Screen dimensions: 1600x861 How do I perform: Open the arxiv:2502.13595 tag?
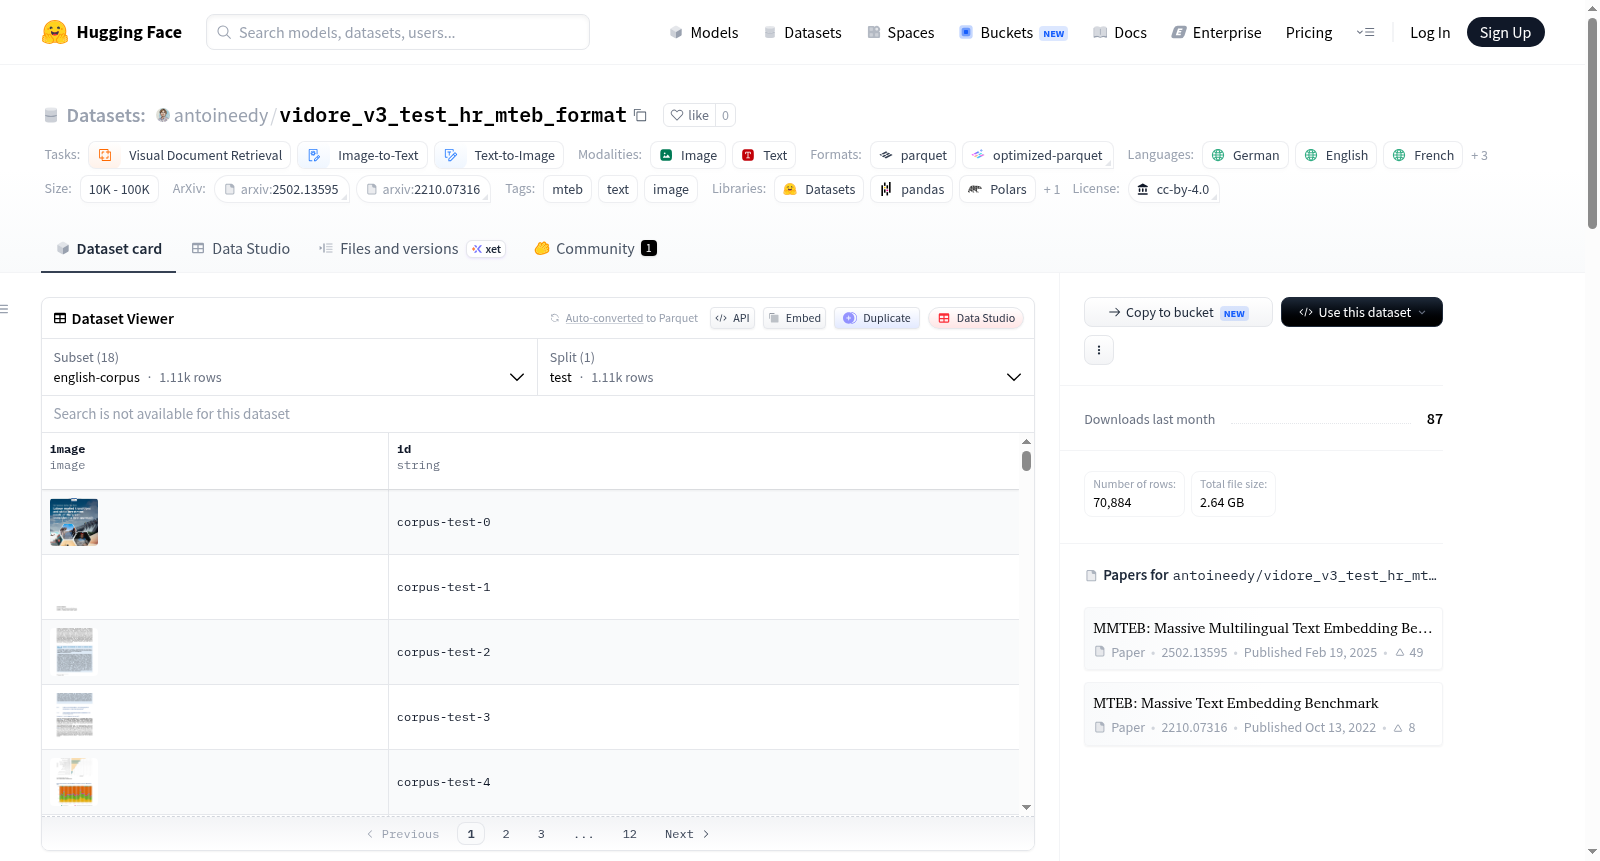tap(281, 189)
